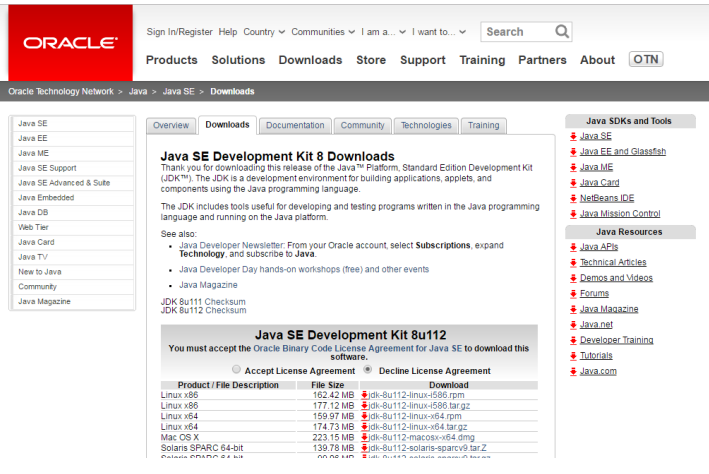Image resolution: width=709 pixels, height=474 pixels.
Task: Click Java Magazine link under See also
Action: click(x=208, y=285)
